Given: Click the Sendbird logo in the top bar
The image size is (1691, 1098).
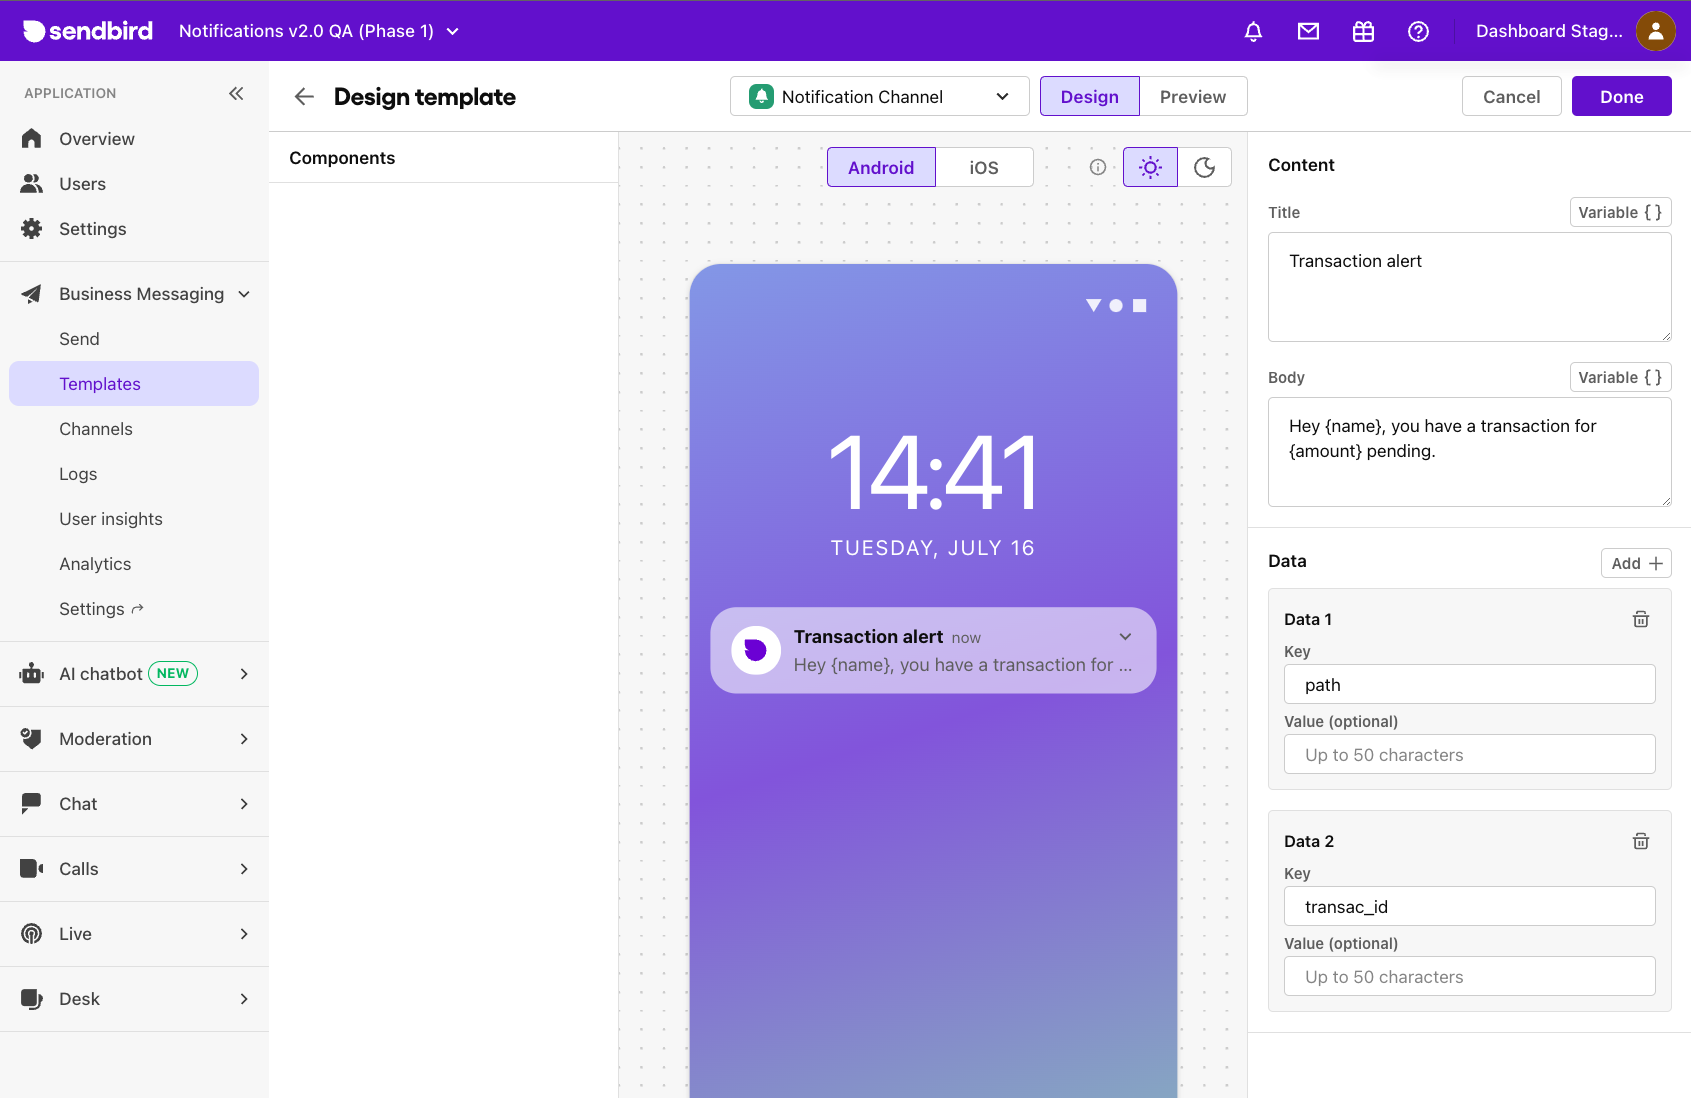Looking at the screenshot, I should (x=86, y=30).
